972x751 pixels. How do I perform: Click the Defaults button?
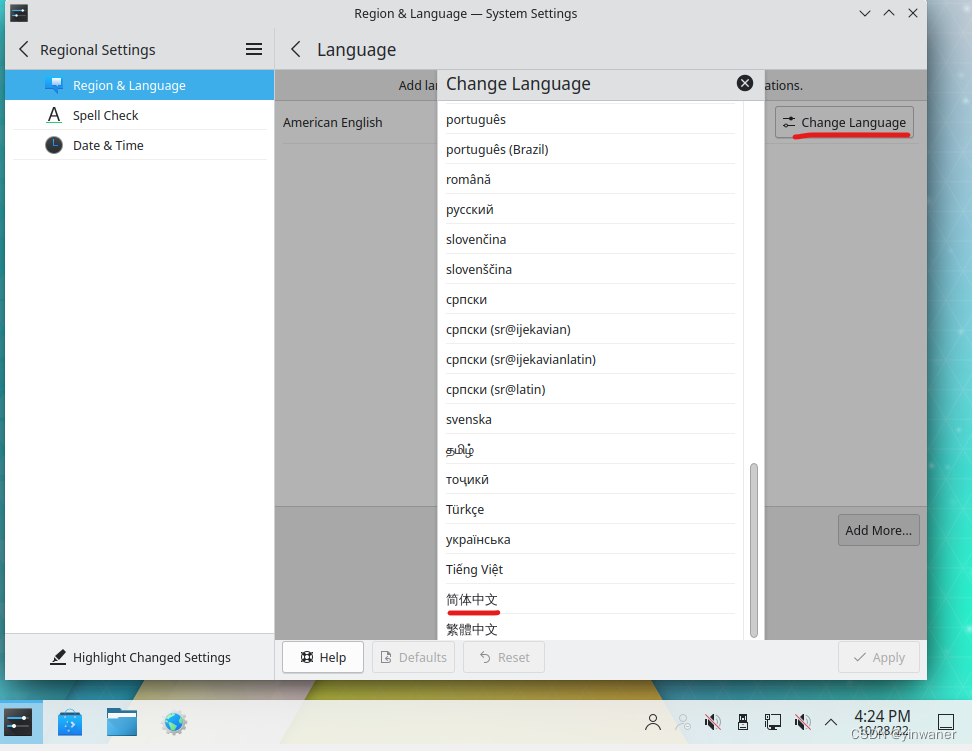pyautogui.click(x=413, y=657)
